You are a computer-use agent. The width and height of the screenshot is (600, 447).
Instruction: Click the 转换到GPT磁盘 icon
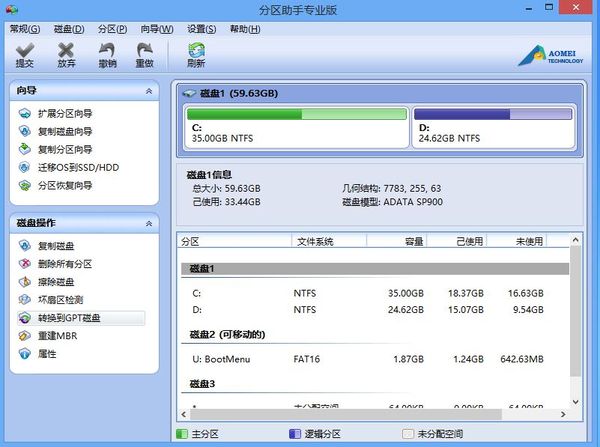point(24,318)
